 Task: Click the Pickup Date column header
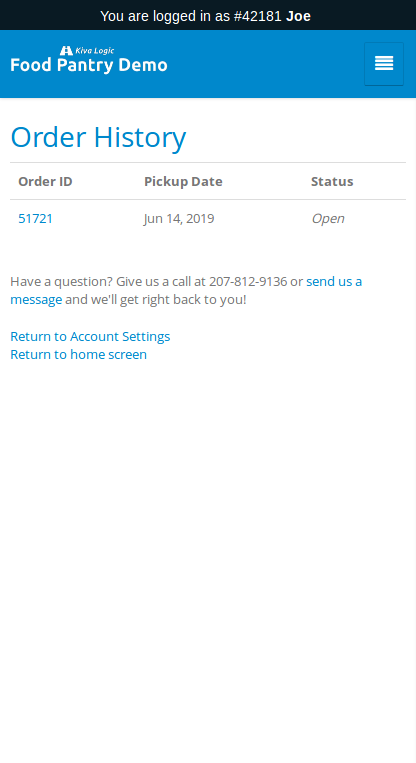pyautogui.click(x=183, y=182)
